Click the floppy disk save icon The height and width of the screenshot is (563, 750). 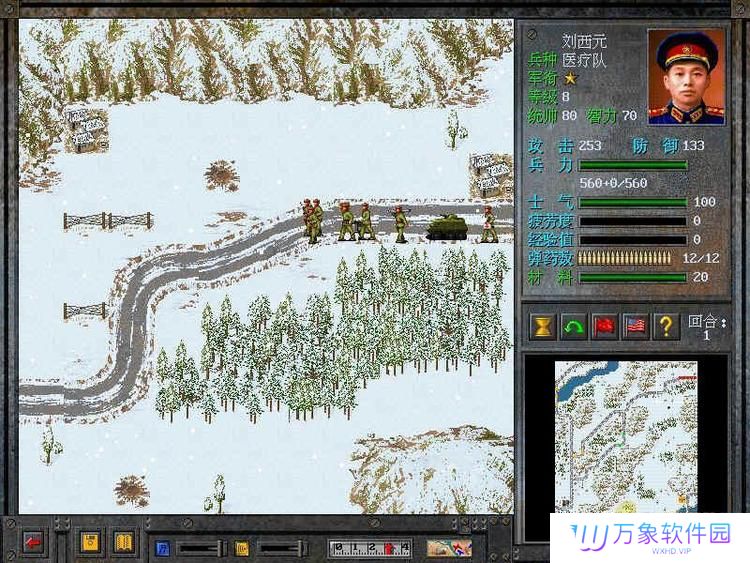90,542
